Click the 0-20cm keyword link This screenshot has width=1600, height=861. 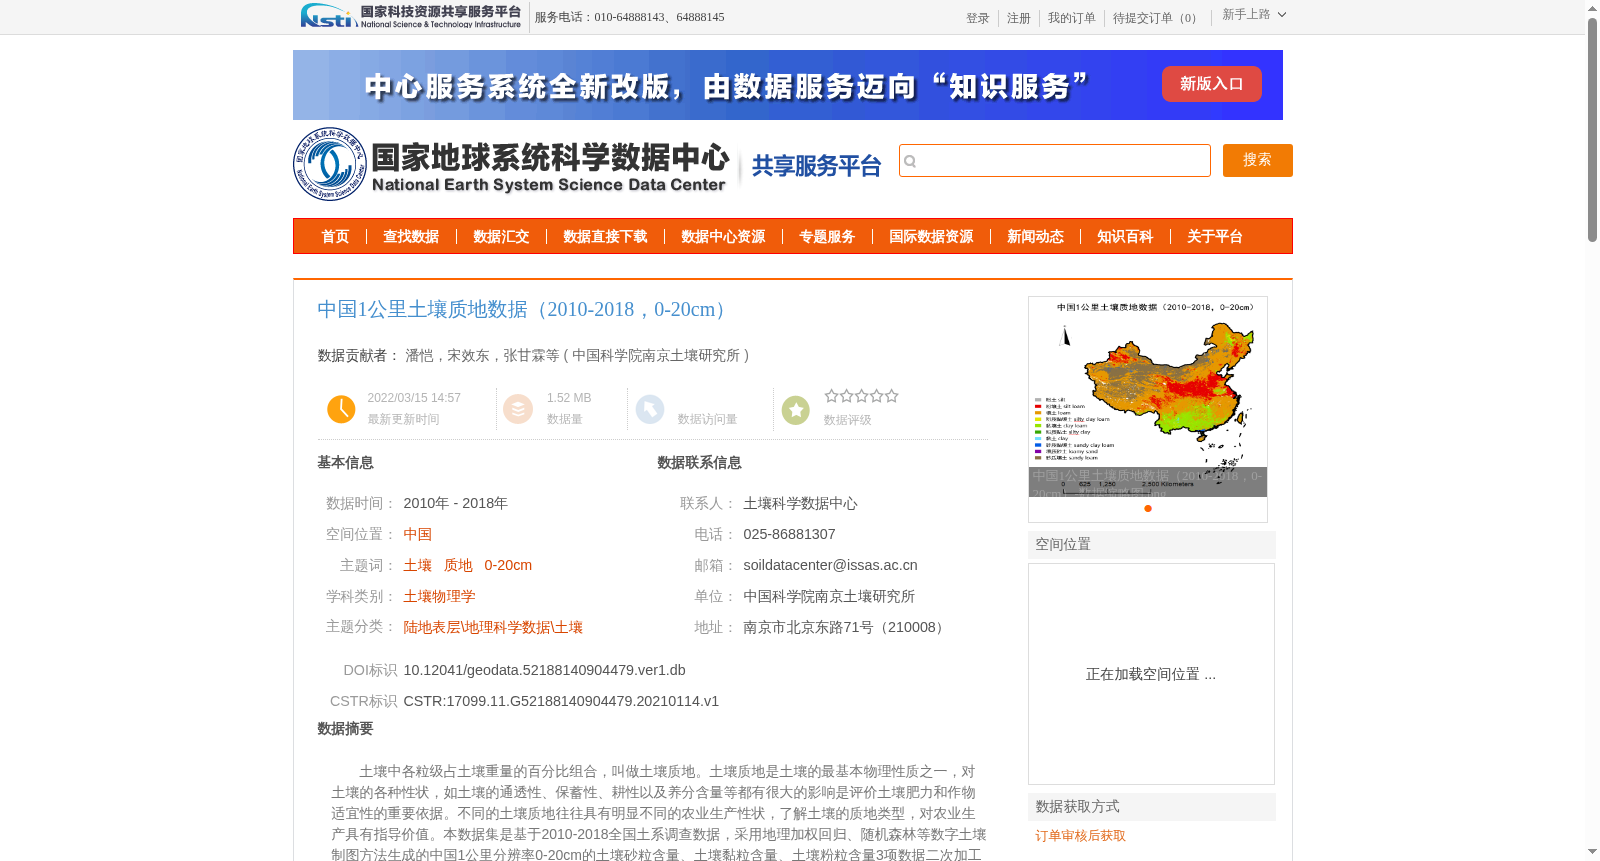(x=508, y=565)
